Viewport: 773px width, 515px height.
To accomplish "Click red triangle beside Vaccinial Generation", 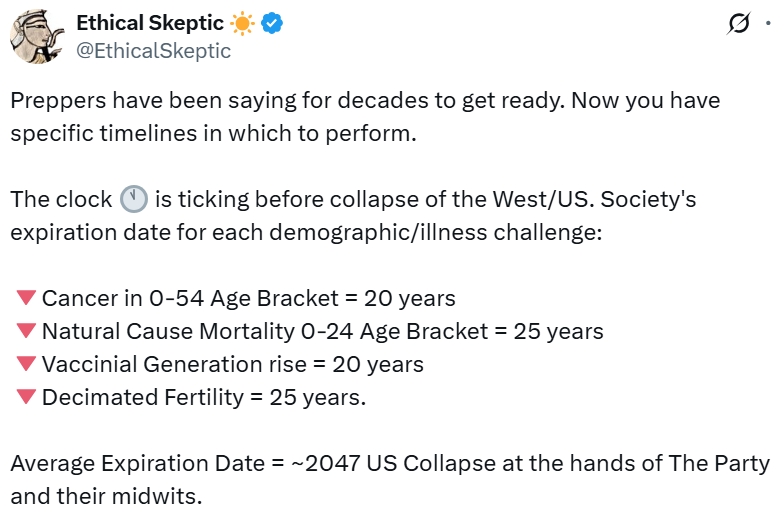I will click(x=26, y=364).
